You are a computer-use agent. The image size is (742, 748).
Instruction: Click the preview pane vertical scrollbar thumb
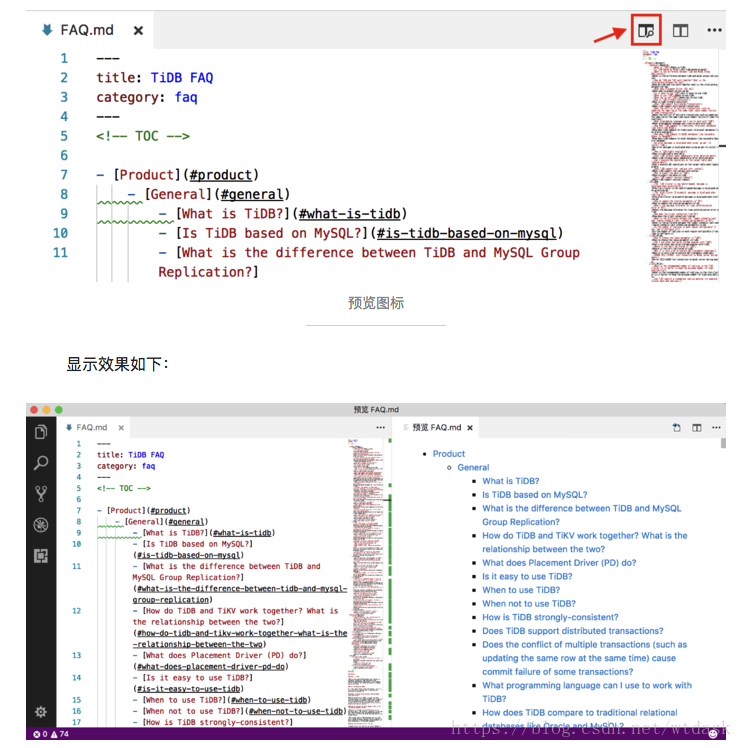pos(723,443)
